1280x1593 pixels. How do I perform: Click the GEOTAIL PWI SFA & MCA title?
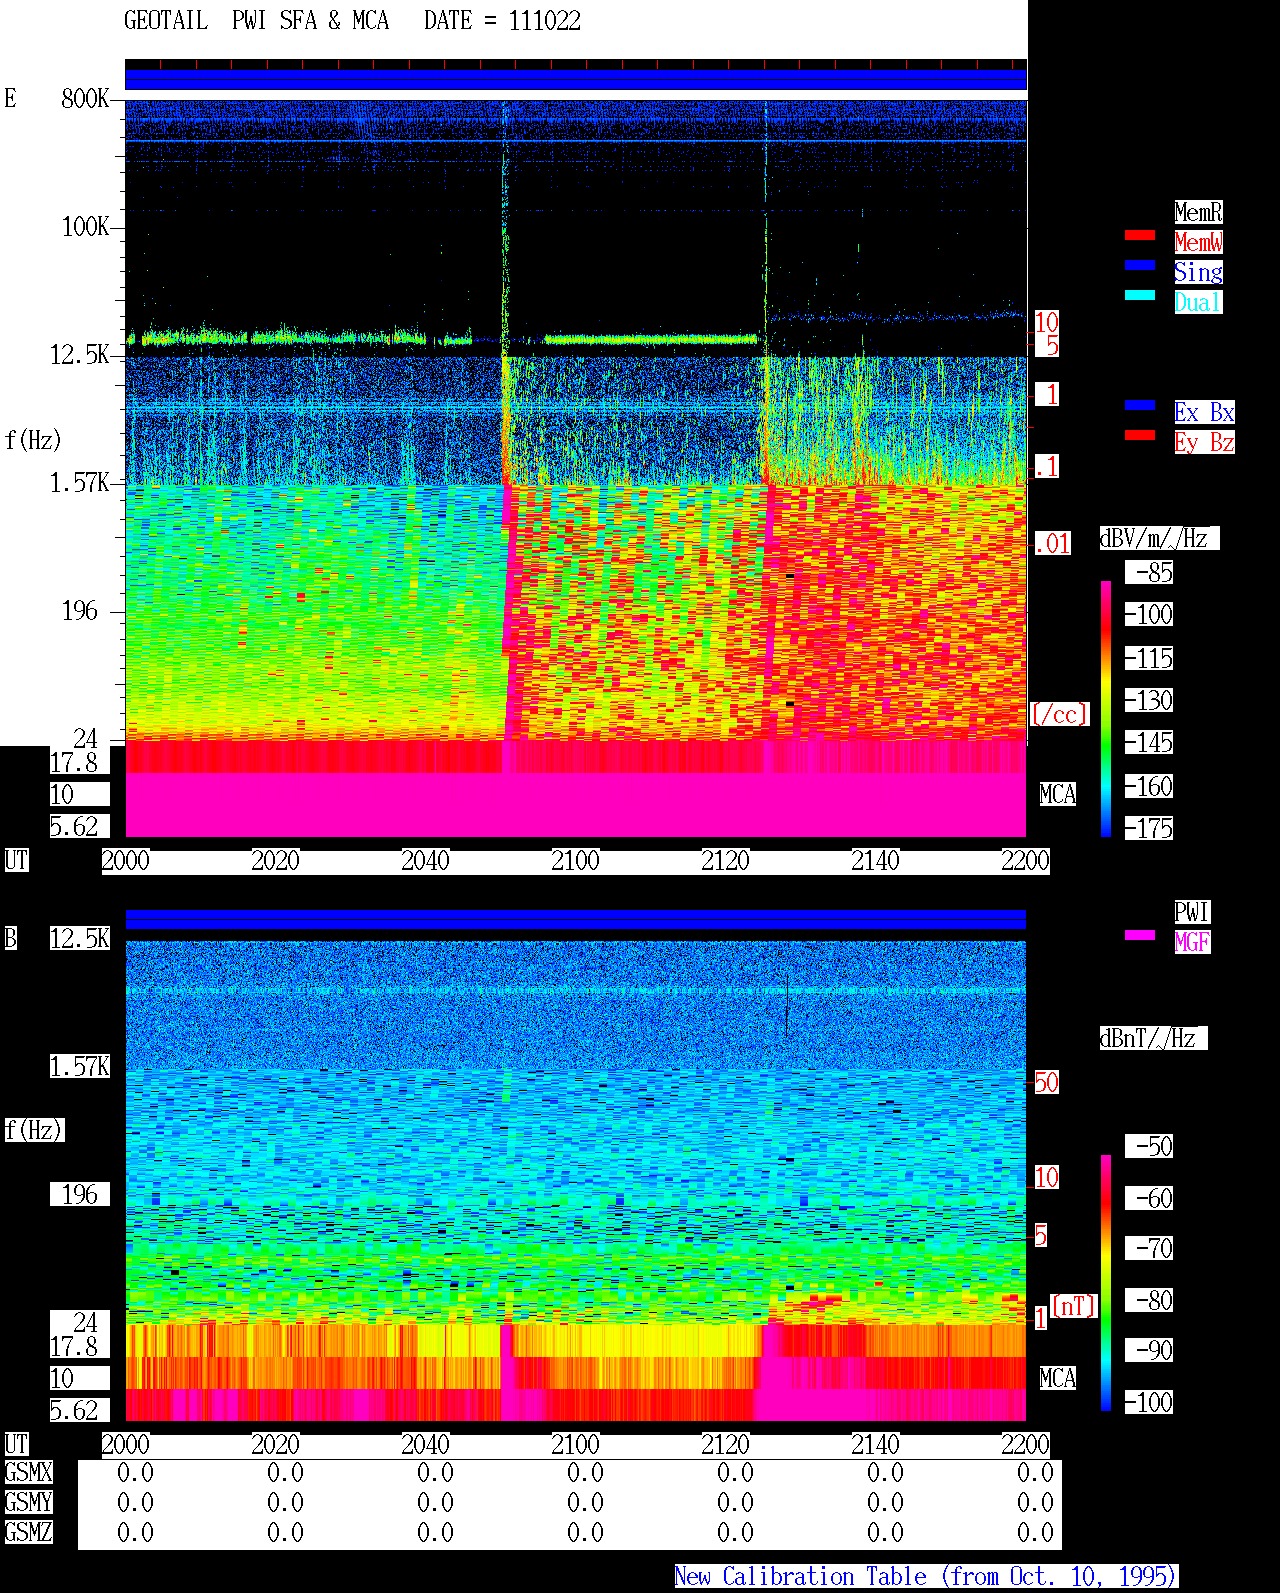[352, 21]
